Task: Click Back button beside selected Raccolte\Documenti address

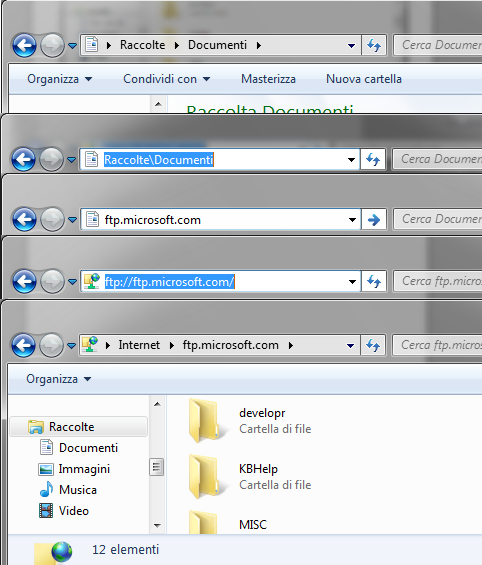Action: coord(23,159)
